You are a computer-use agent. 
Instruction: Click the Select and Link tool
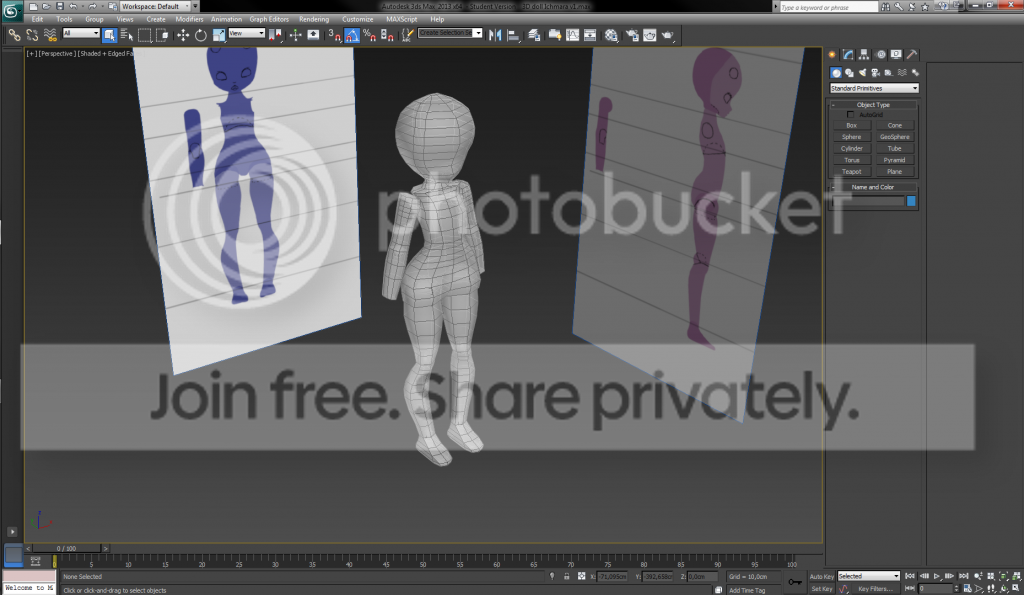(x=14, y=35)
